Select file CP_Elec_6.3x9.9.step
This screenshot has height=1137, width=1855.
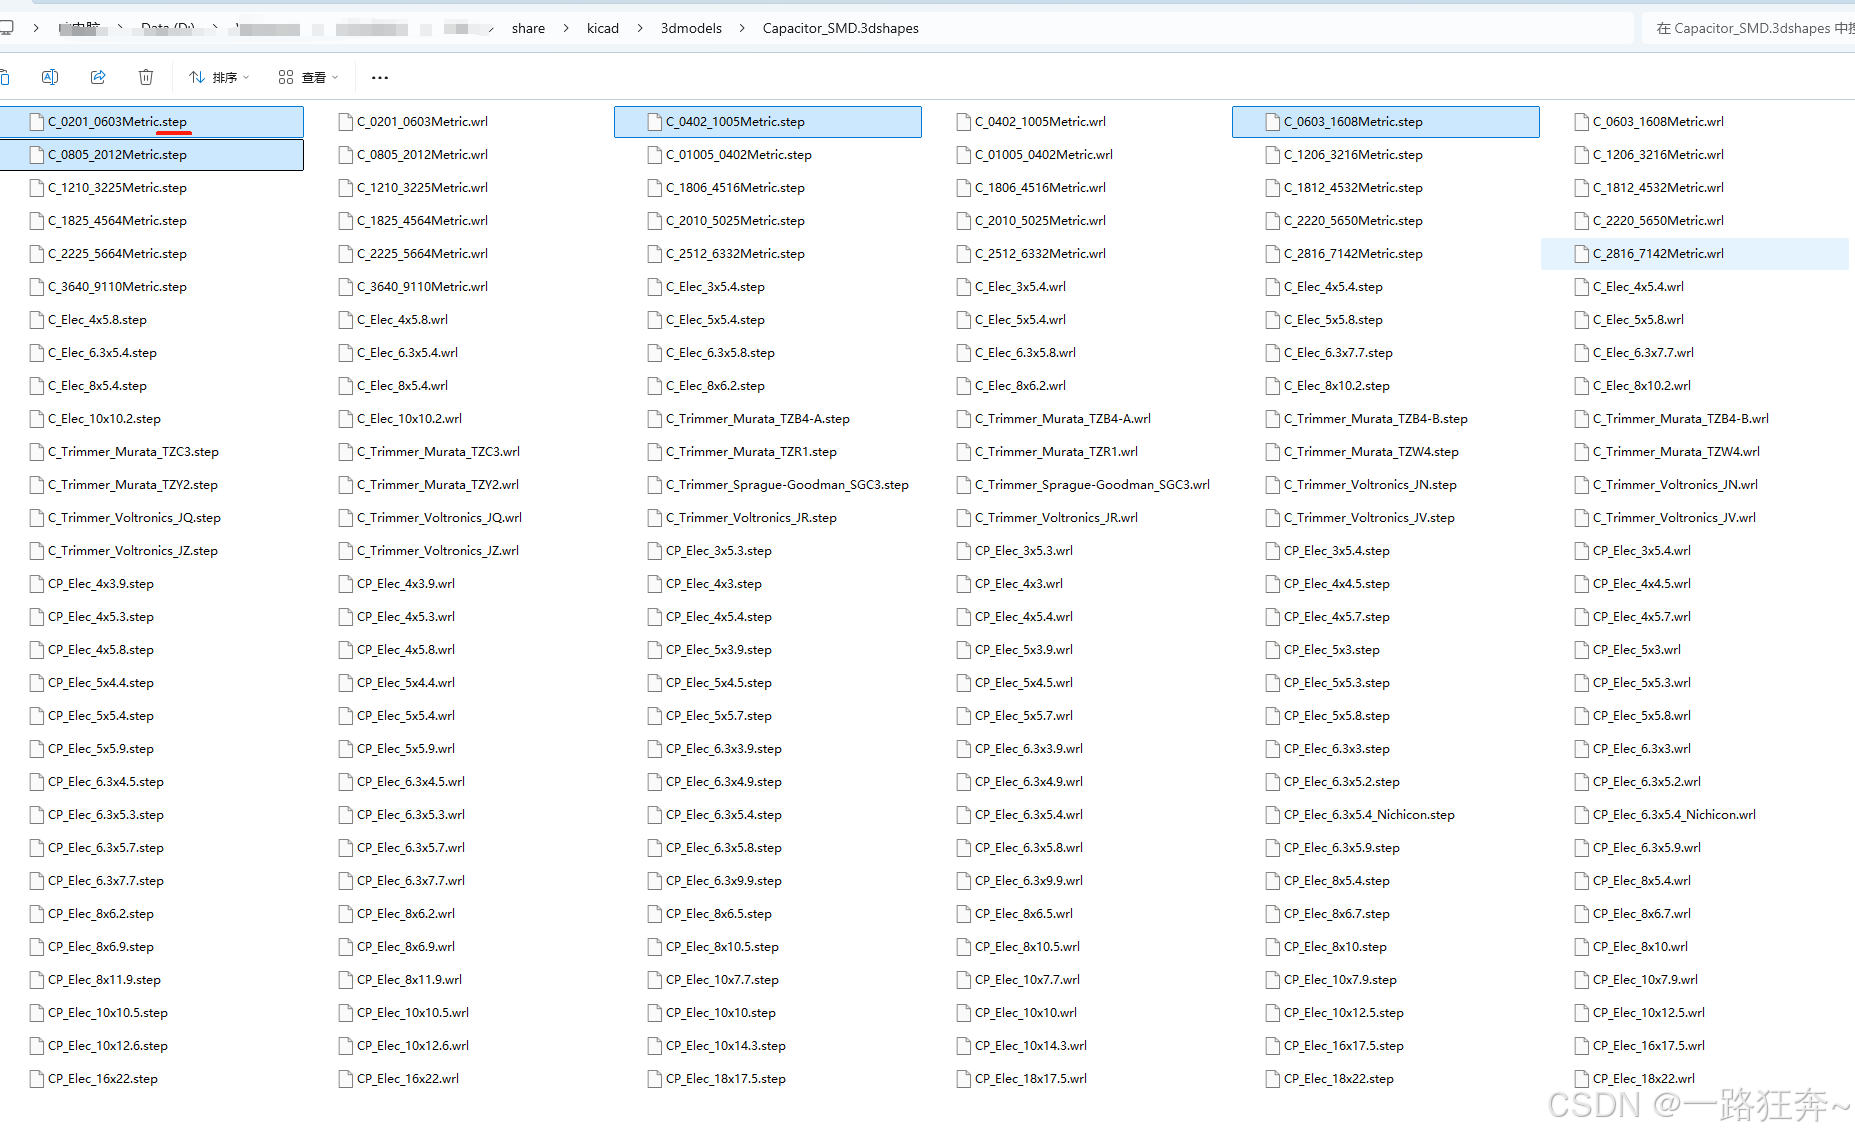[x=724, y=881]
